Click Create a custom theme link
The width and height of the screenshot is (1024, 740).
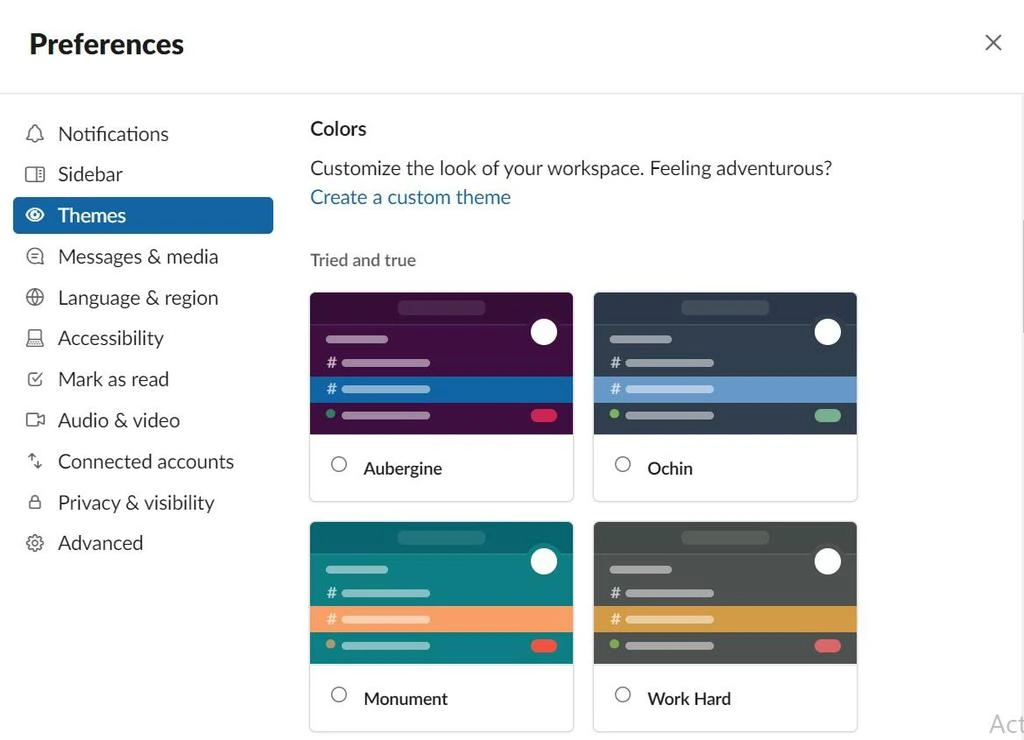pos(410,197)
